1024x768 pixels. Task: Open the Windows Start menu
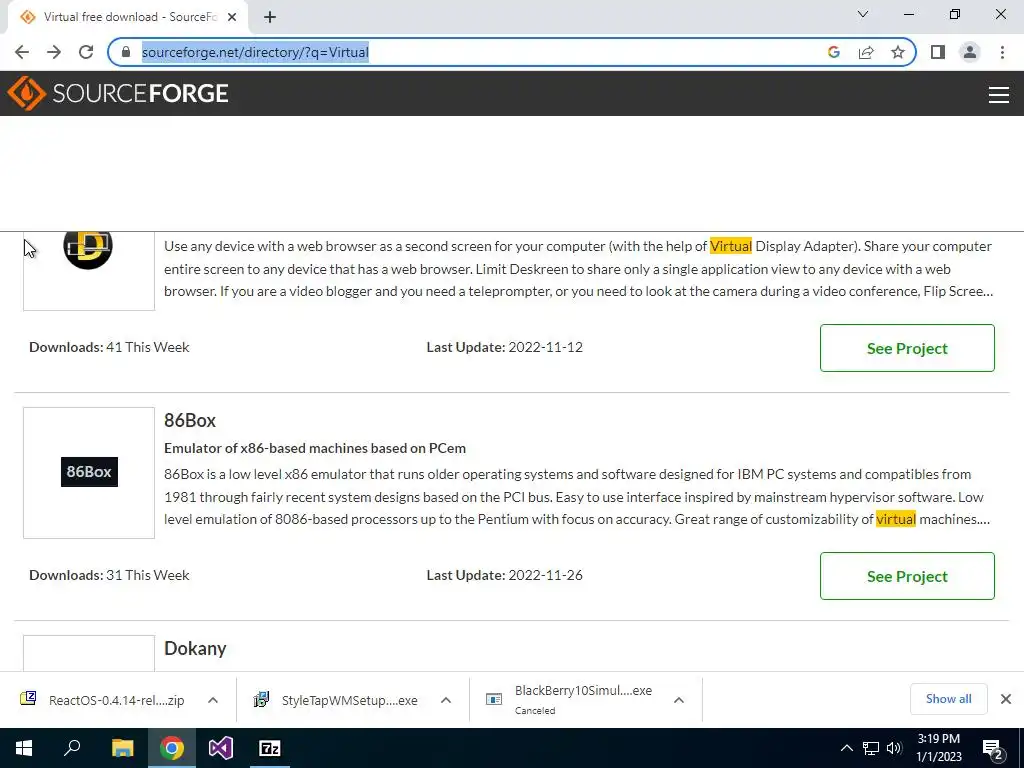(x=24, y=748)
